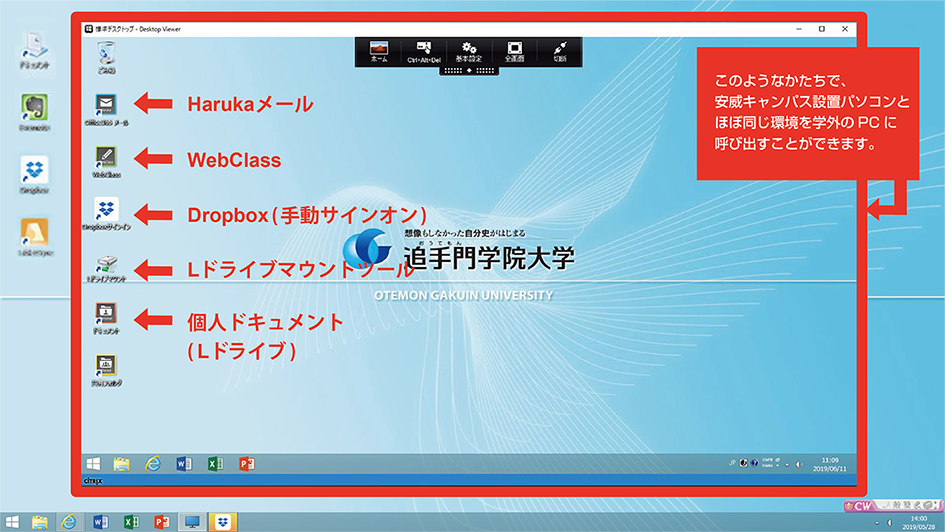Open basic settings in viewer toolbar
This screenshot has width=945, height=532.
click(468, 52)
